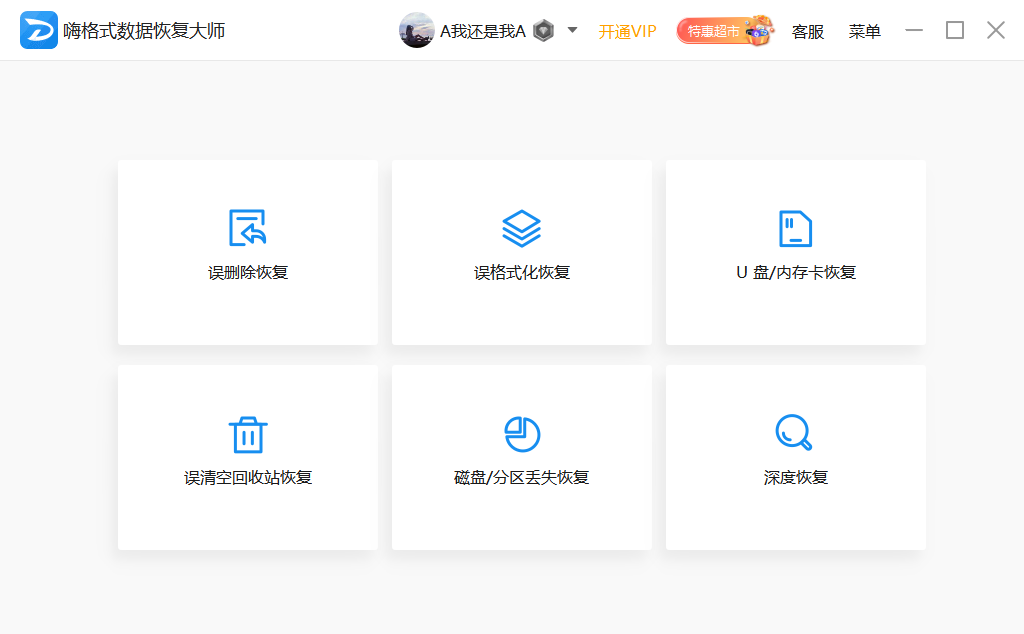Screen dimensions: 1024x634
Task: Click the 误格式化恢复 label
Action: (522, 272)
